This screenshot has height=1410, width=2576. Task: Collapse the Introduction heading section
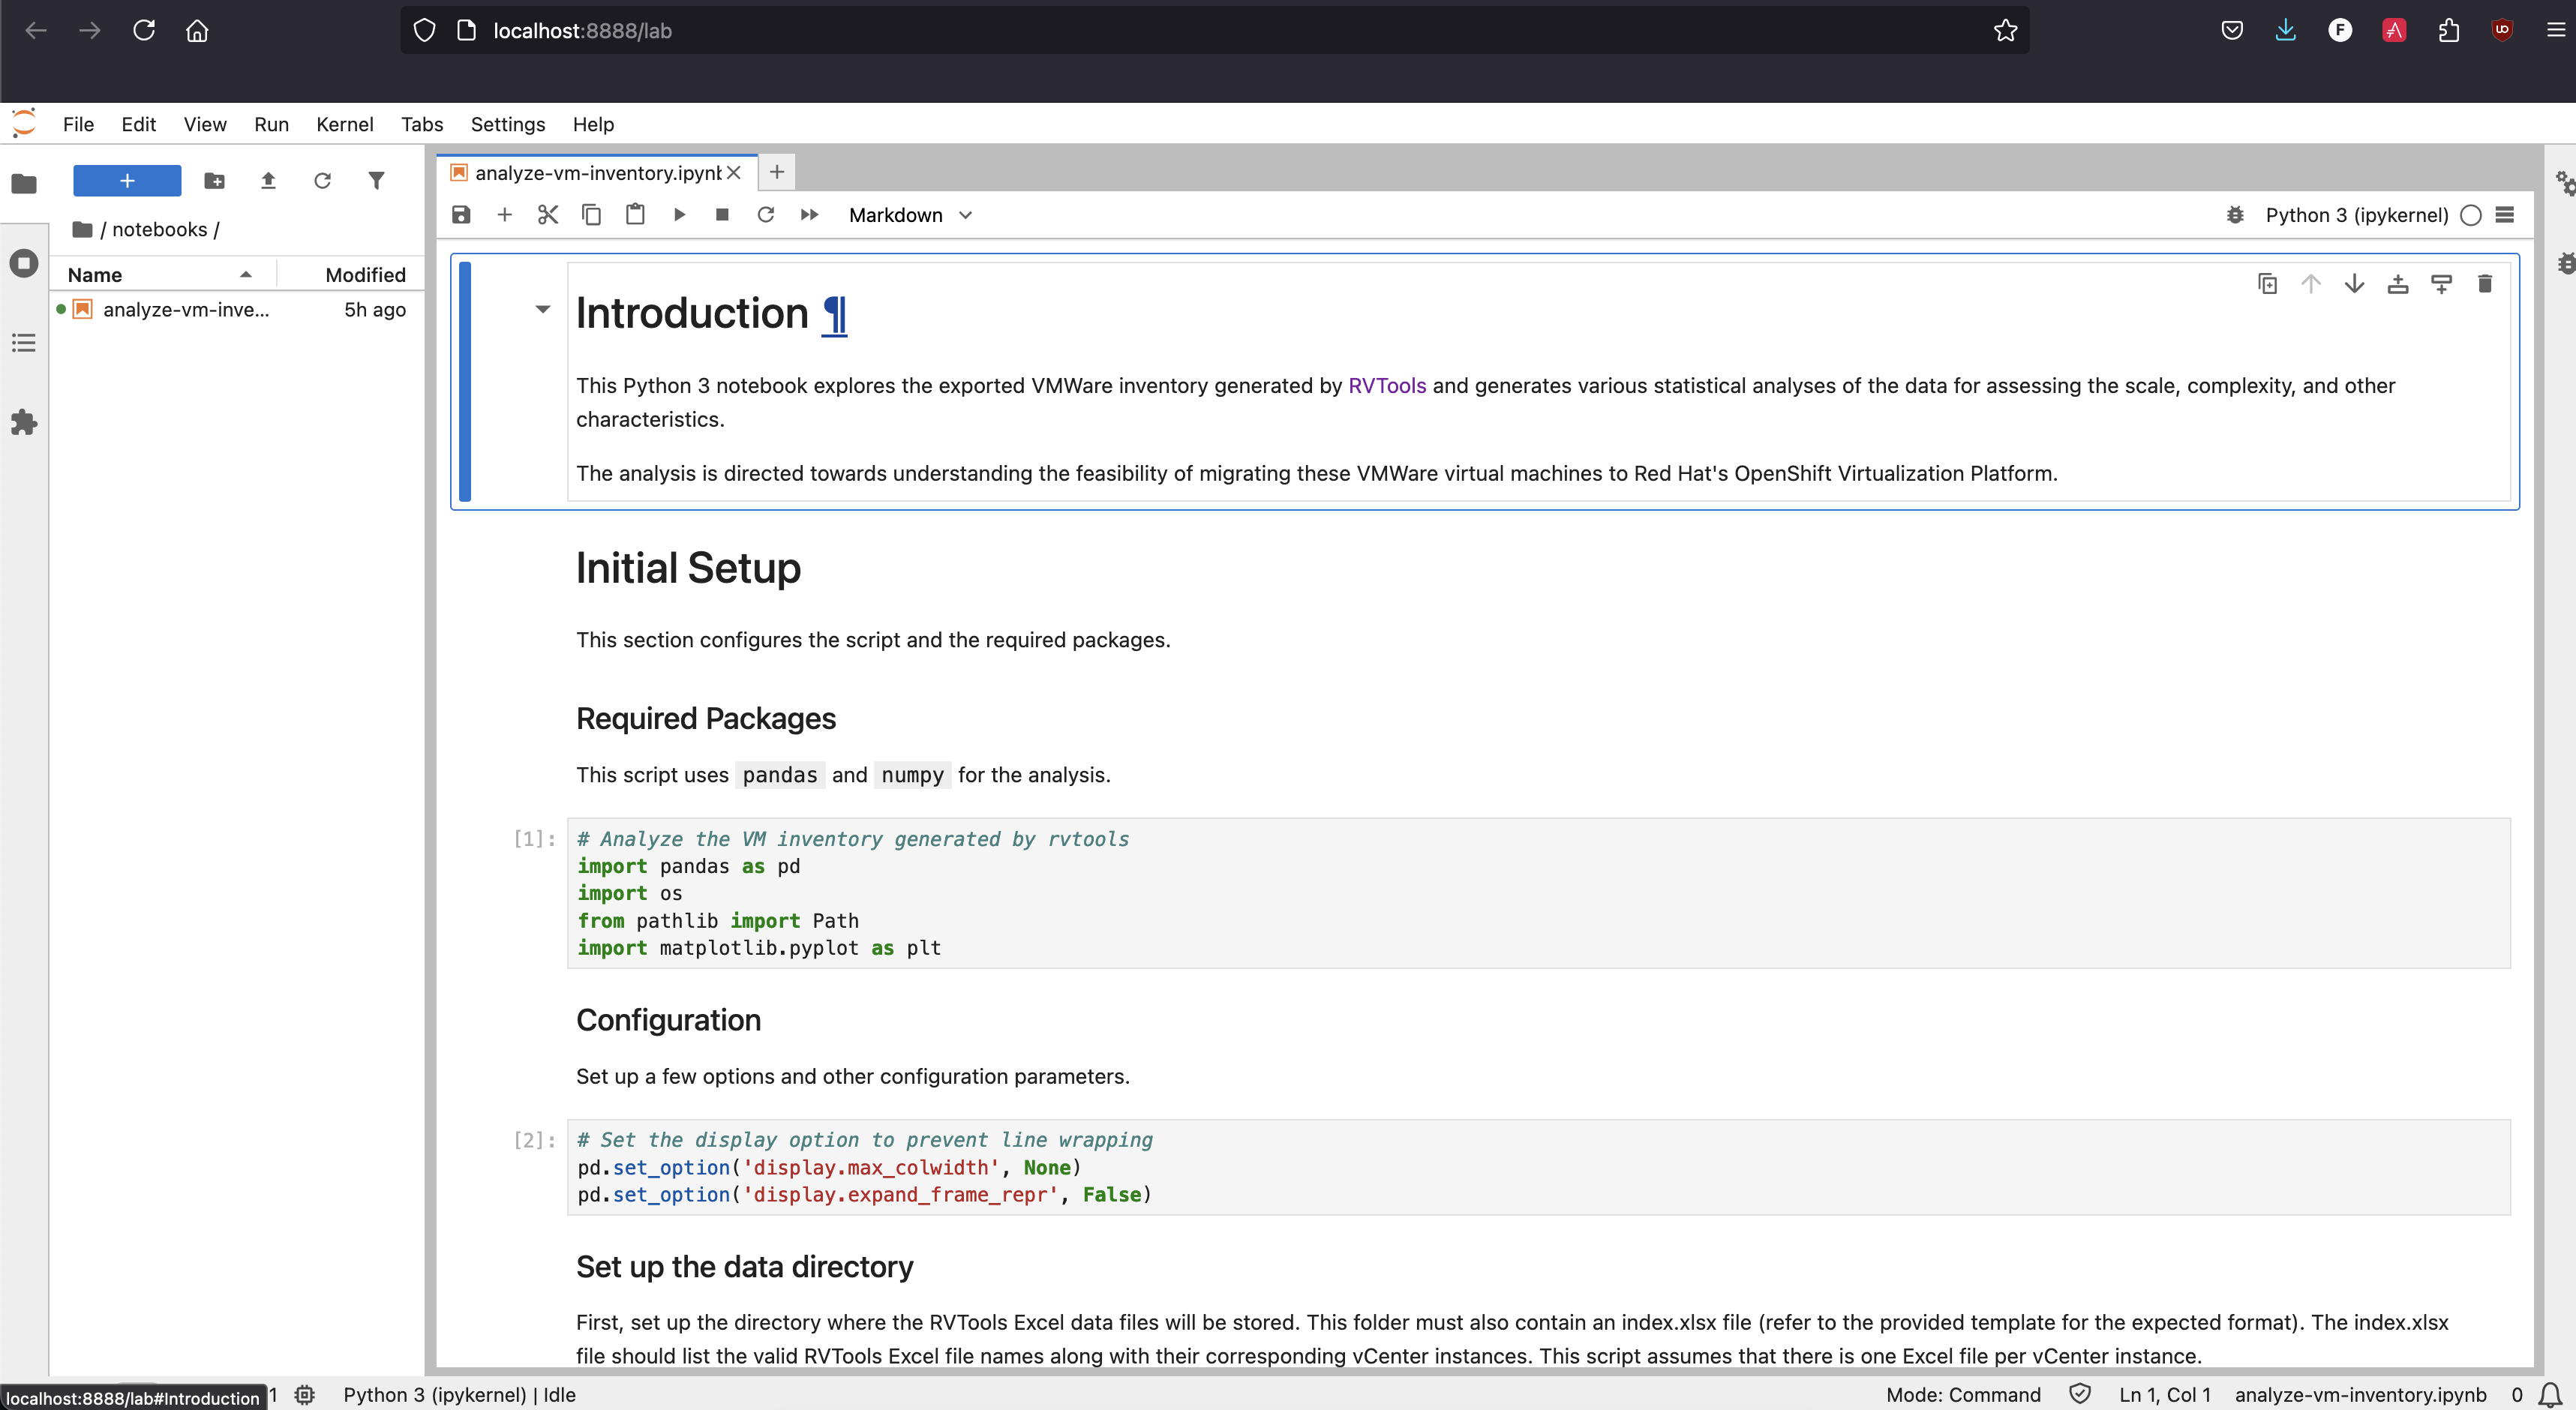[543, 309]
